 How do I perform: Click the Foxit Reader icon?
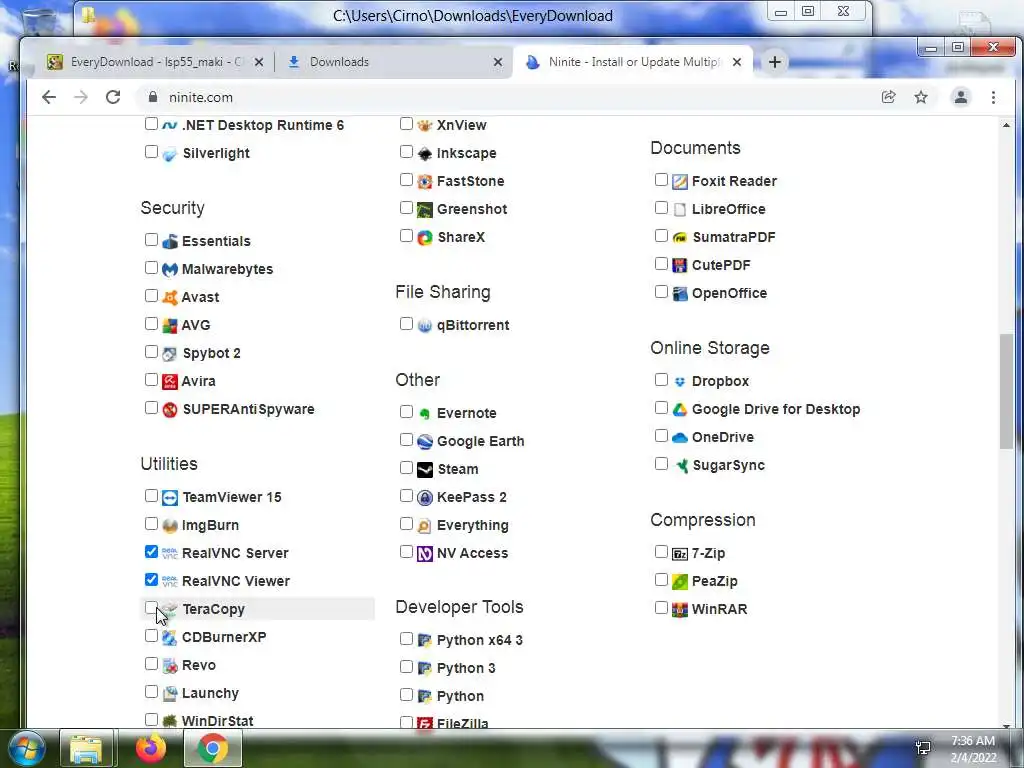680,182
